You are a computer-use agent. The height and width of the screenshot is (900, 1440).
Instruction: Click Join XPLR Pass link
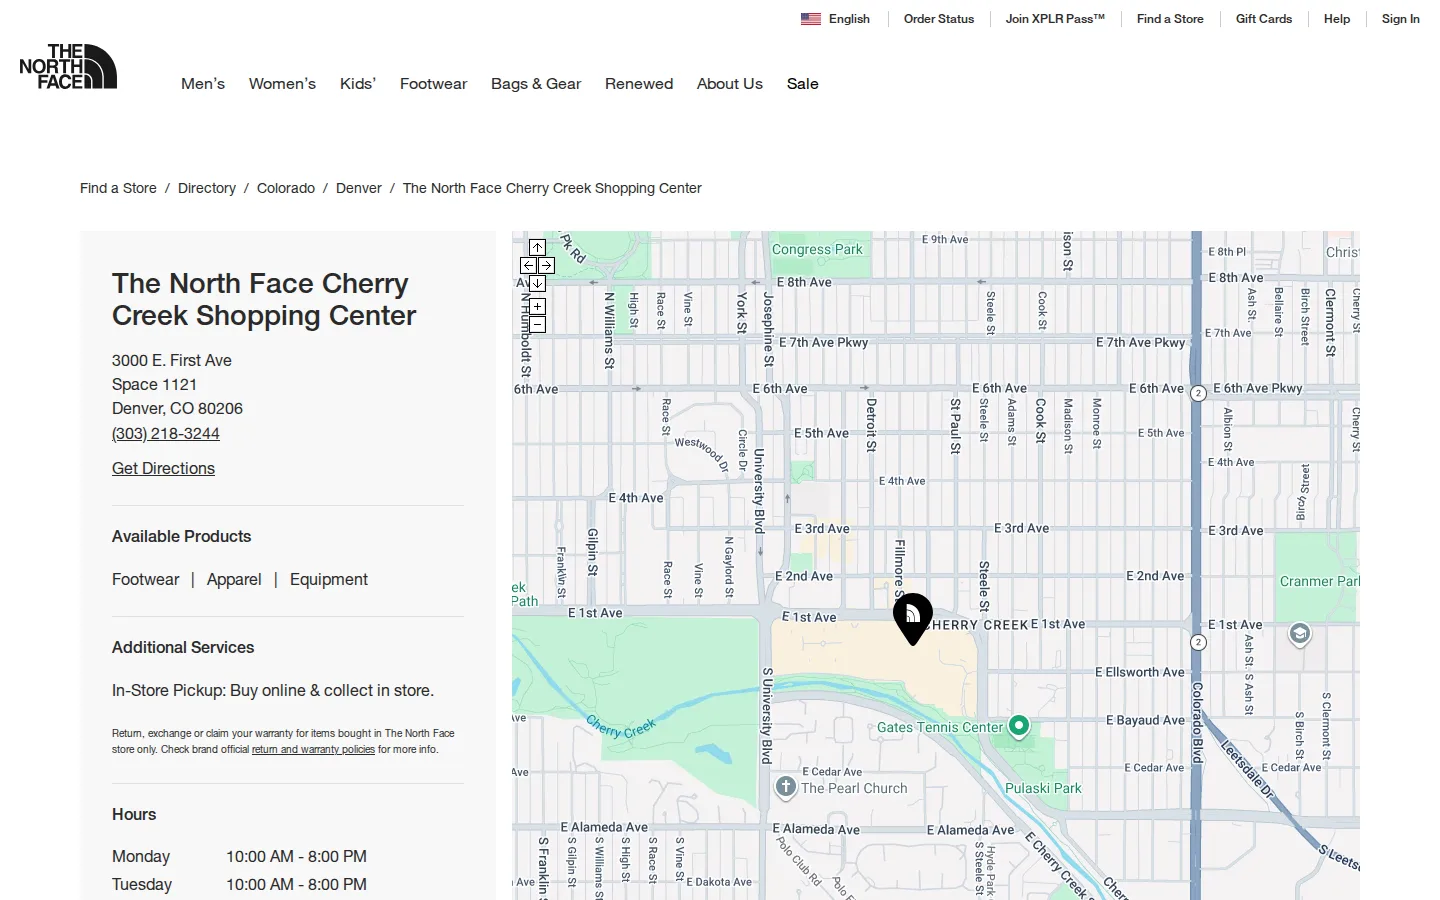pyautogui.click(x=1055, y=19)
